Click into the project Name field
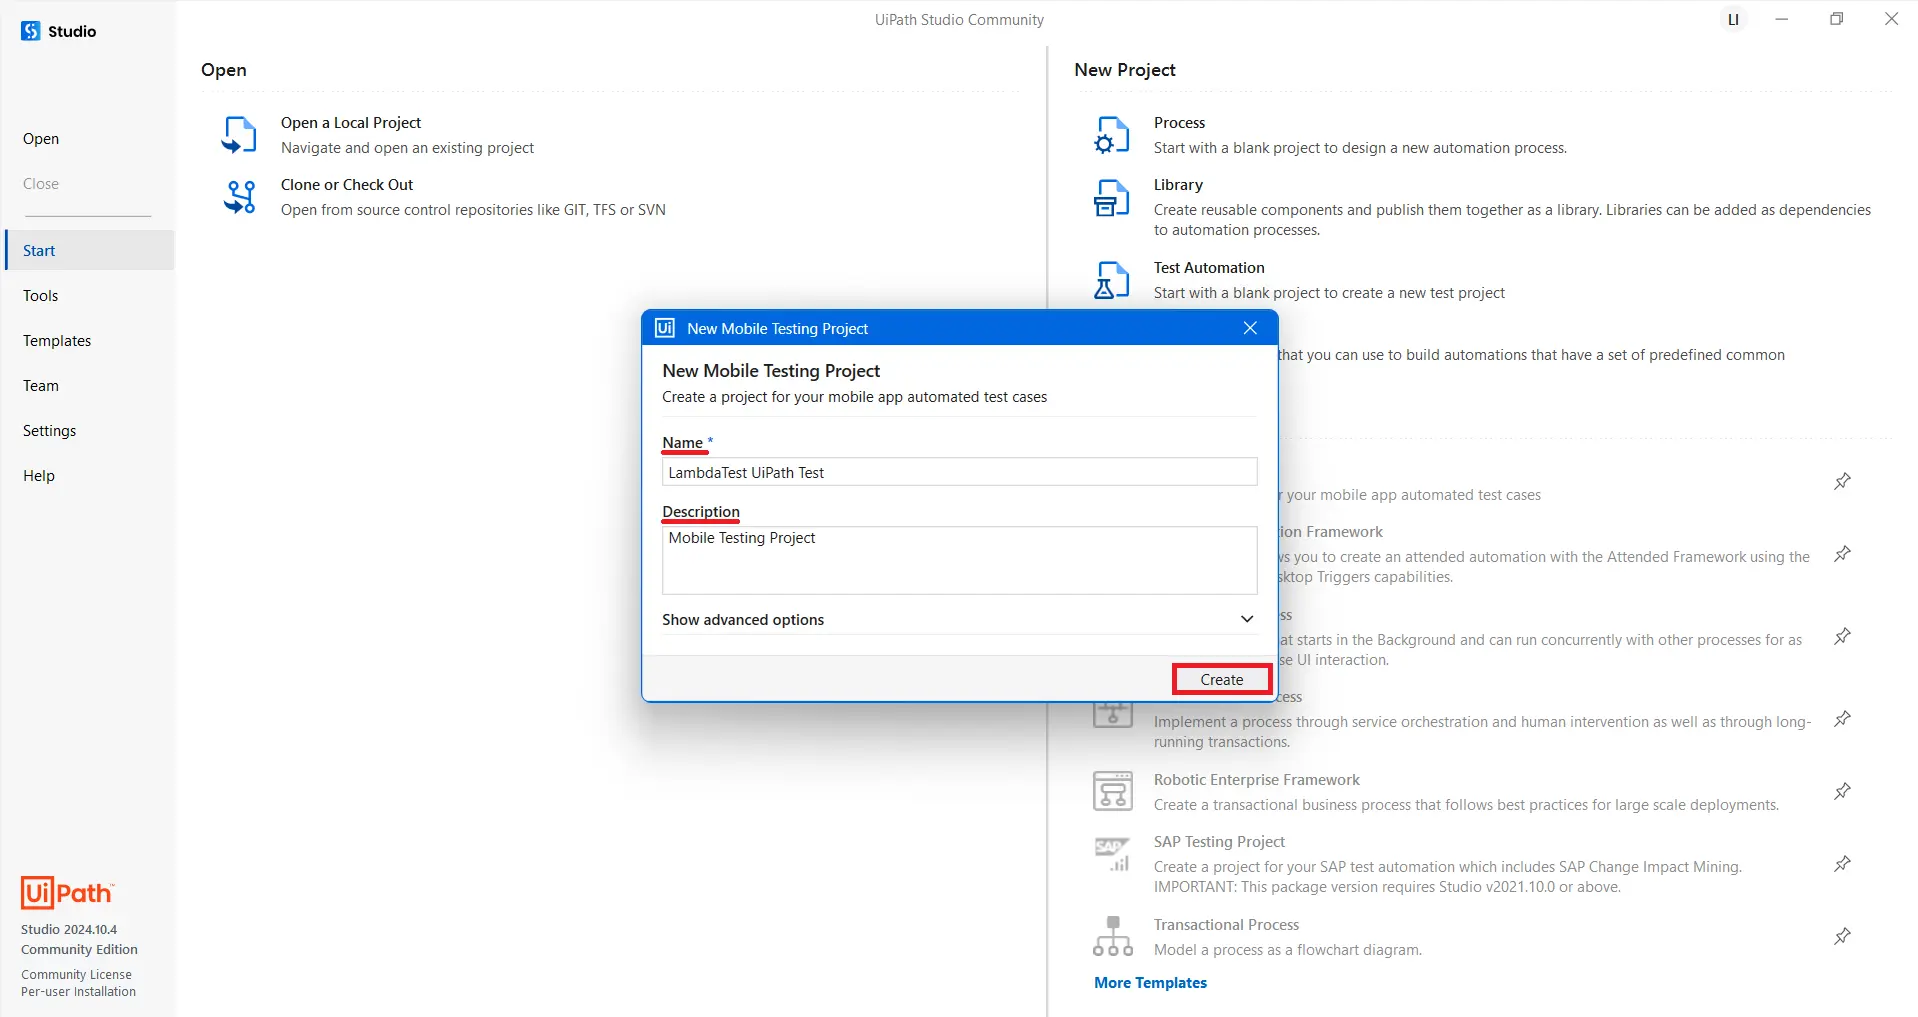The height and width of the screenshot is (1017, 1918). tap(958, 472)
